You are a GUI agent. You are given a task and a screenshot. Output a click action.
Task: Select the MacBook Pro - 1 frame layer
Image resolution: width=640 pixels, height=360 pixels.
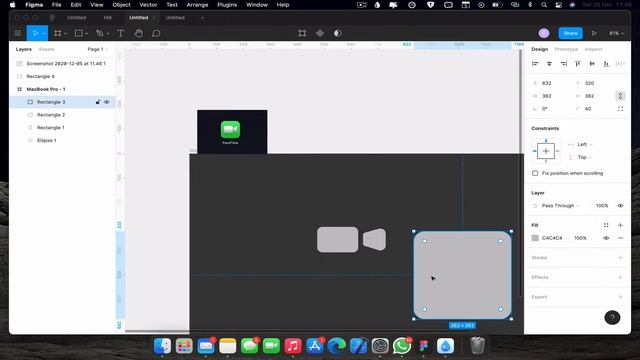point(46,89)
